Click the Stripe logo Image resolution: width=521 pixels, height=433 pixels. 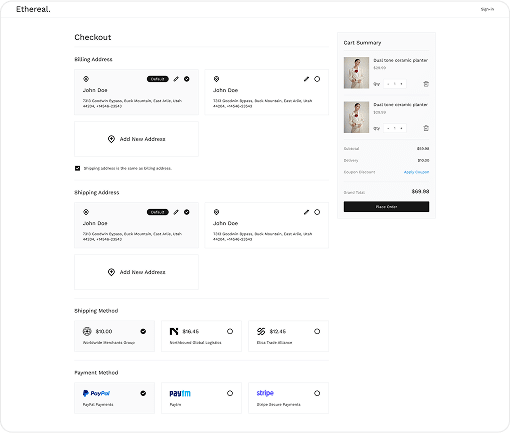265,393
